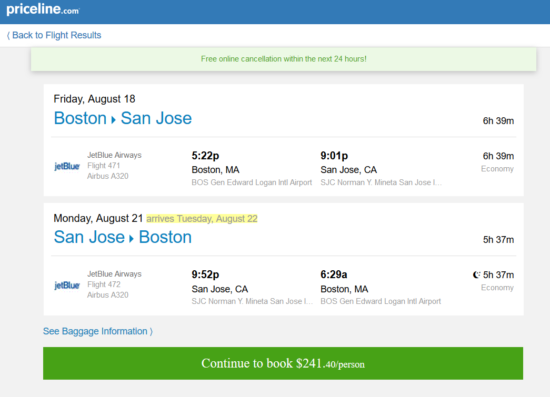The width and height of the screenshot is (550, 397).
Task: Click the free cancellation notice banner
Action: [x=283, y=59]
